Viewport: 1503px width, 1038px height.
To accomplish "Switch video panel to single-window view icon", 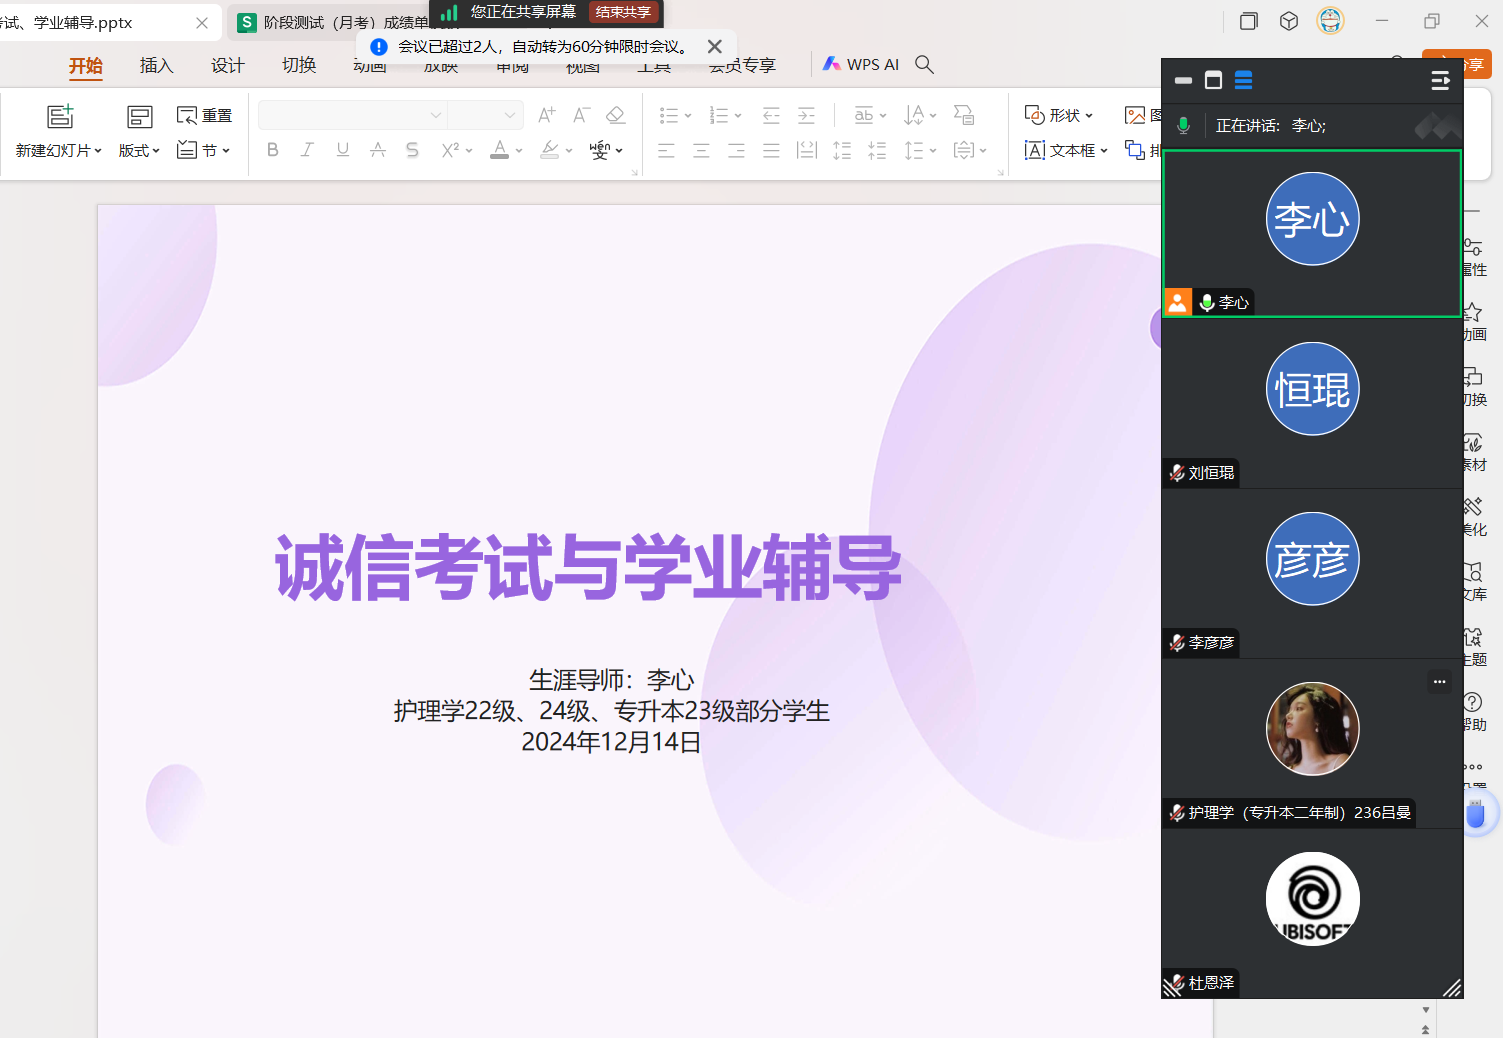I will pyautogui.click(x=1213, y=81).
